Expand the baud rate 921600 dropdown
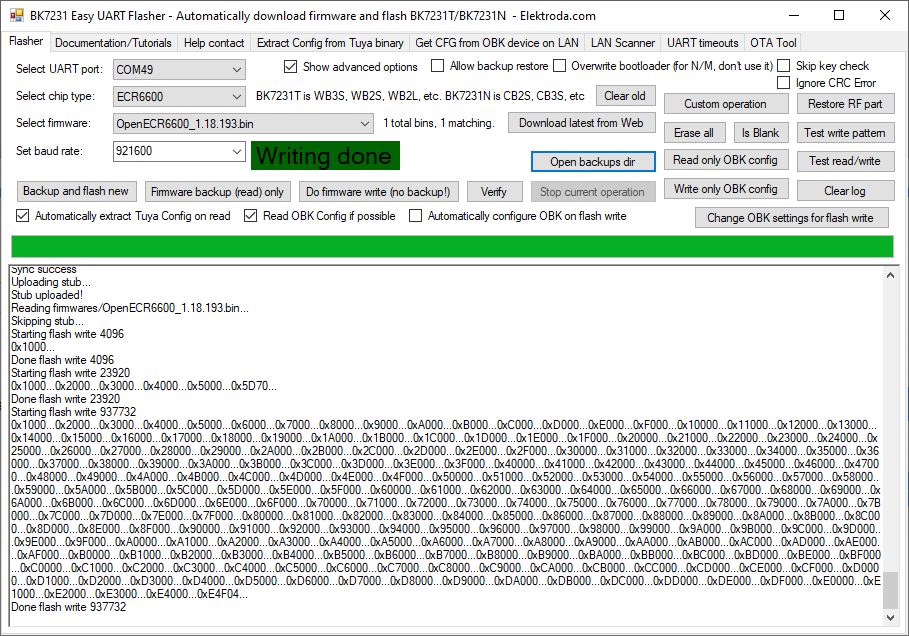Screen dimensions: 909x636 237,151
